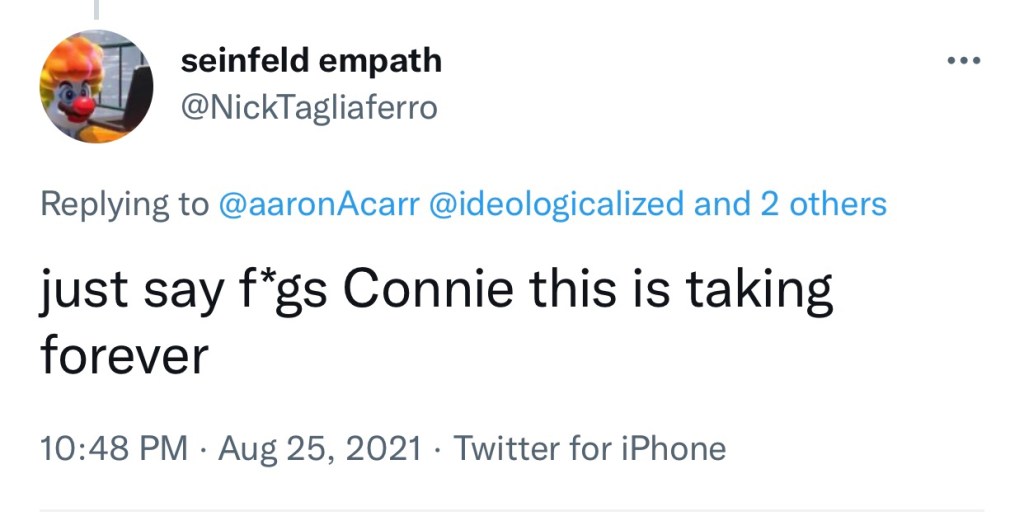Click the "Replying to" label
1024x516 pixels.
click(x=123, y=204)
